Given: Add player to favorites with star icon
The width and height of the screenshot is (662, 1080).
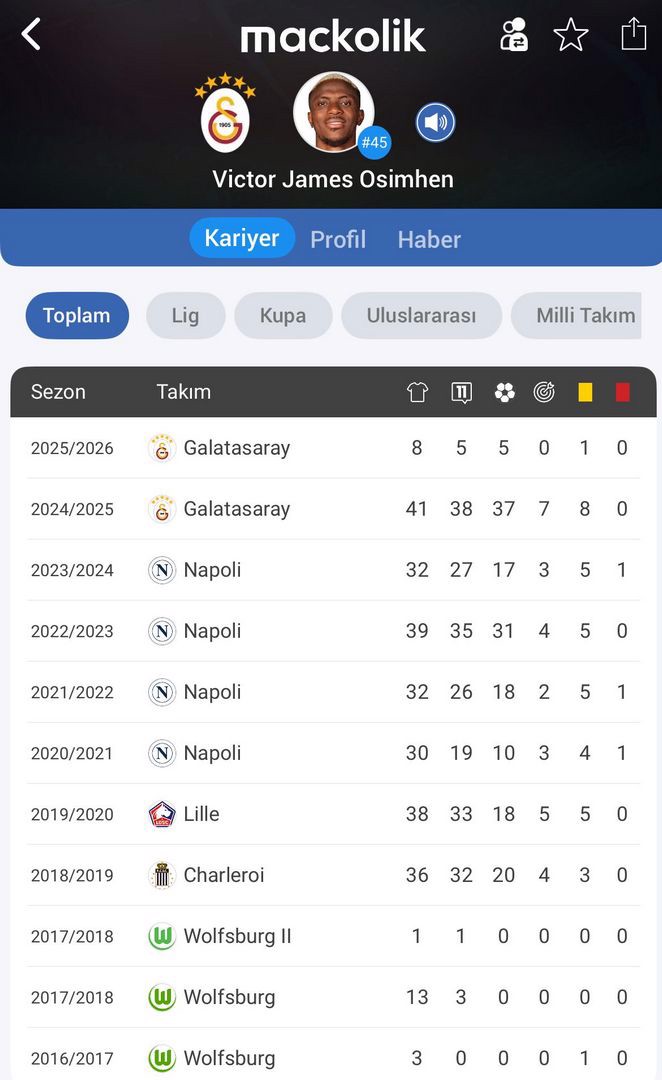Looking at the screenshot, I should pyautogui.click(x=571, y=35).
